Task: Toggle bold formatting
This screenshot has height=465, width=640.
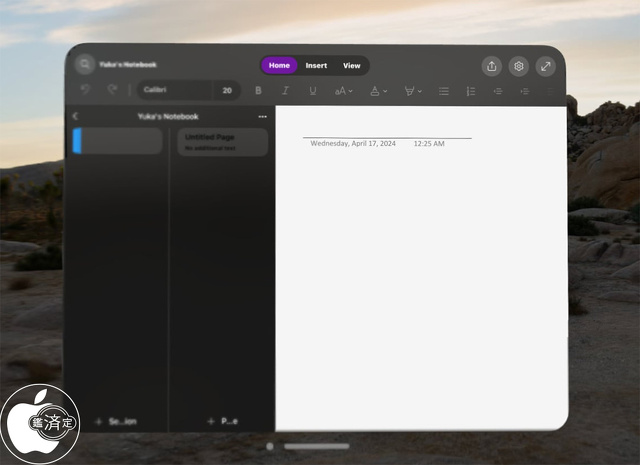Action: pos(259,91)
